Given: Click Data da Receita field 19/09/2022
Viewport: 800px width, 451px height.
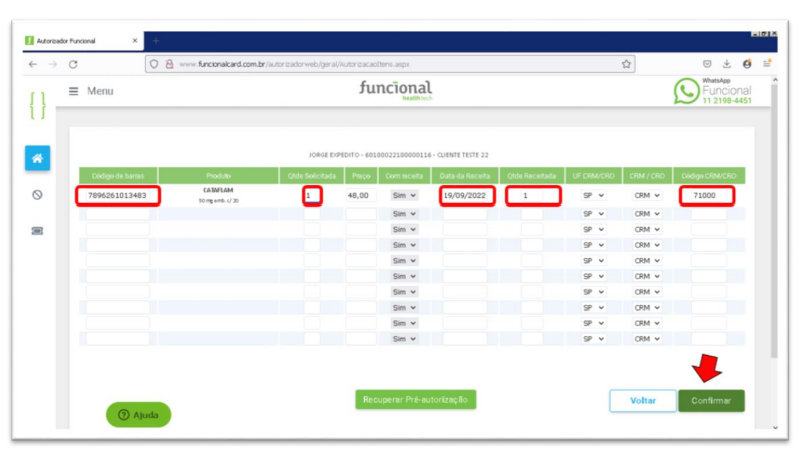Looking at the screenshot, I should [466, 195].
